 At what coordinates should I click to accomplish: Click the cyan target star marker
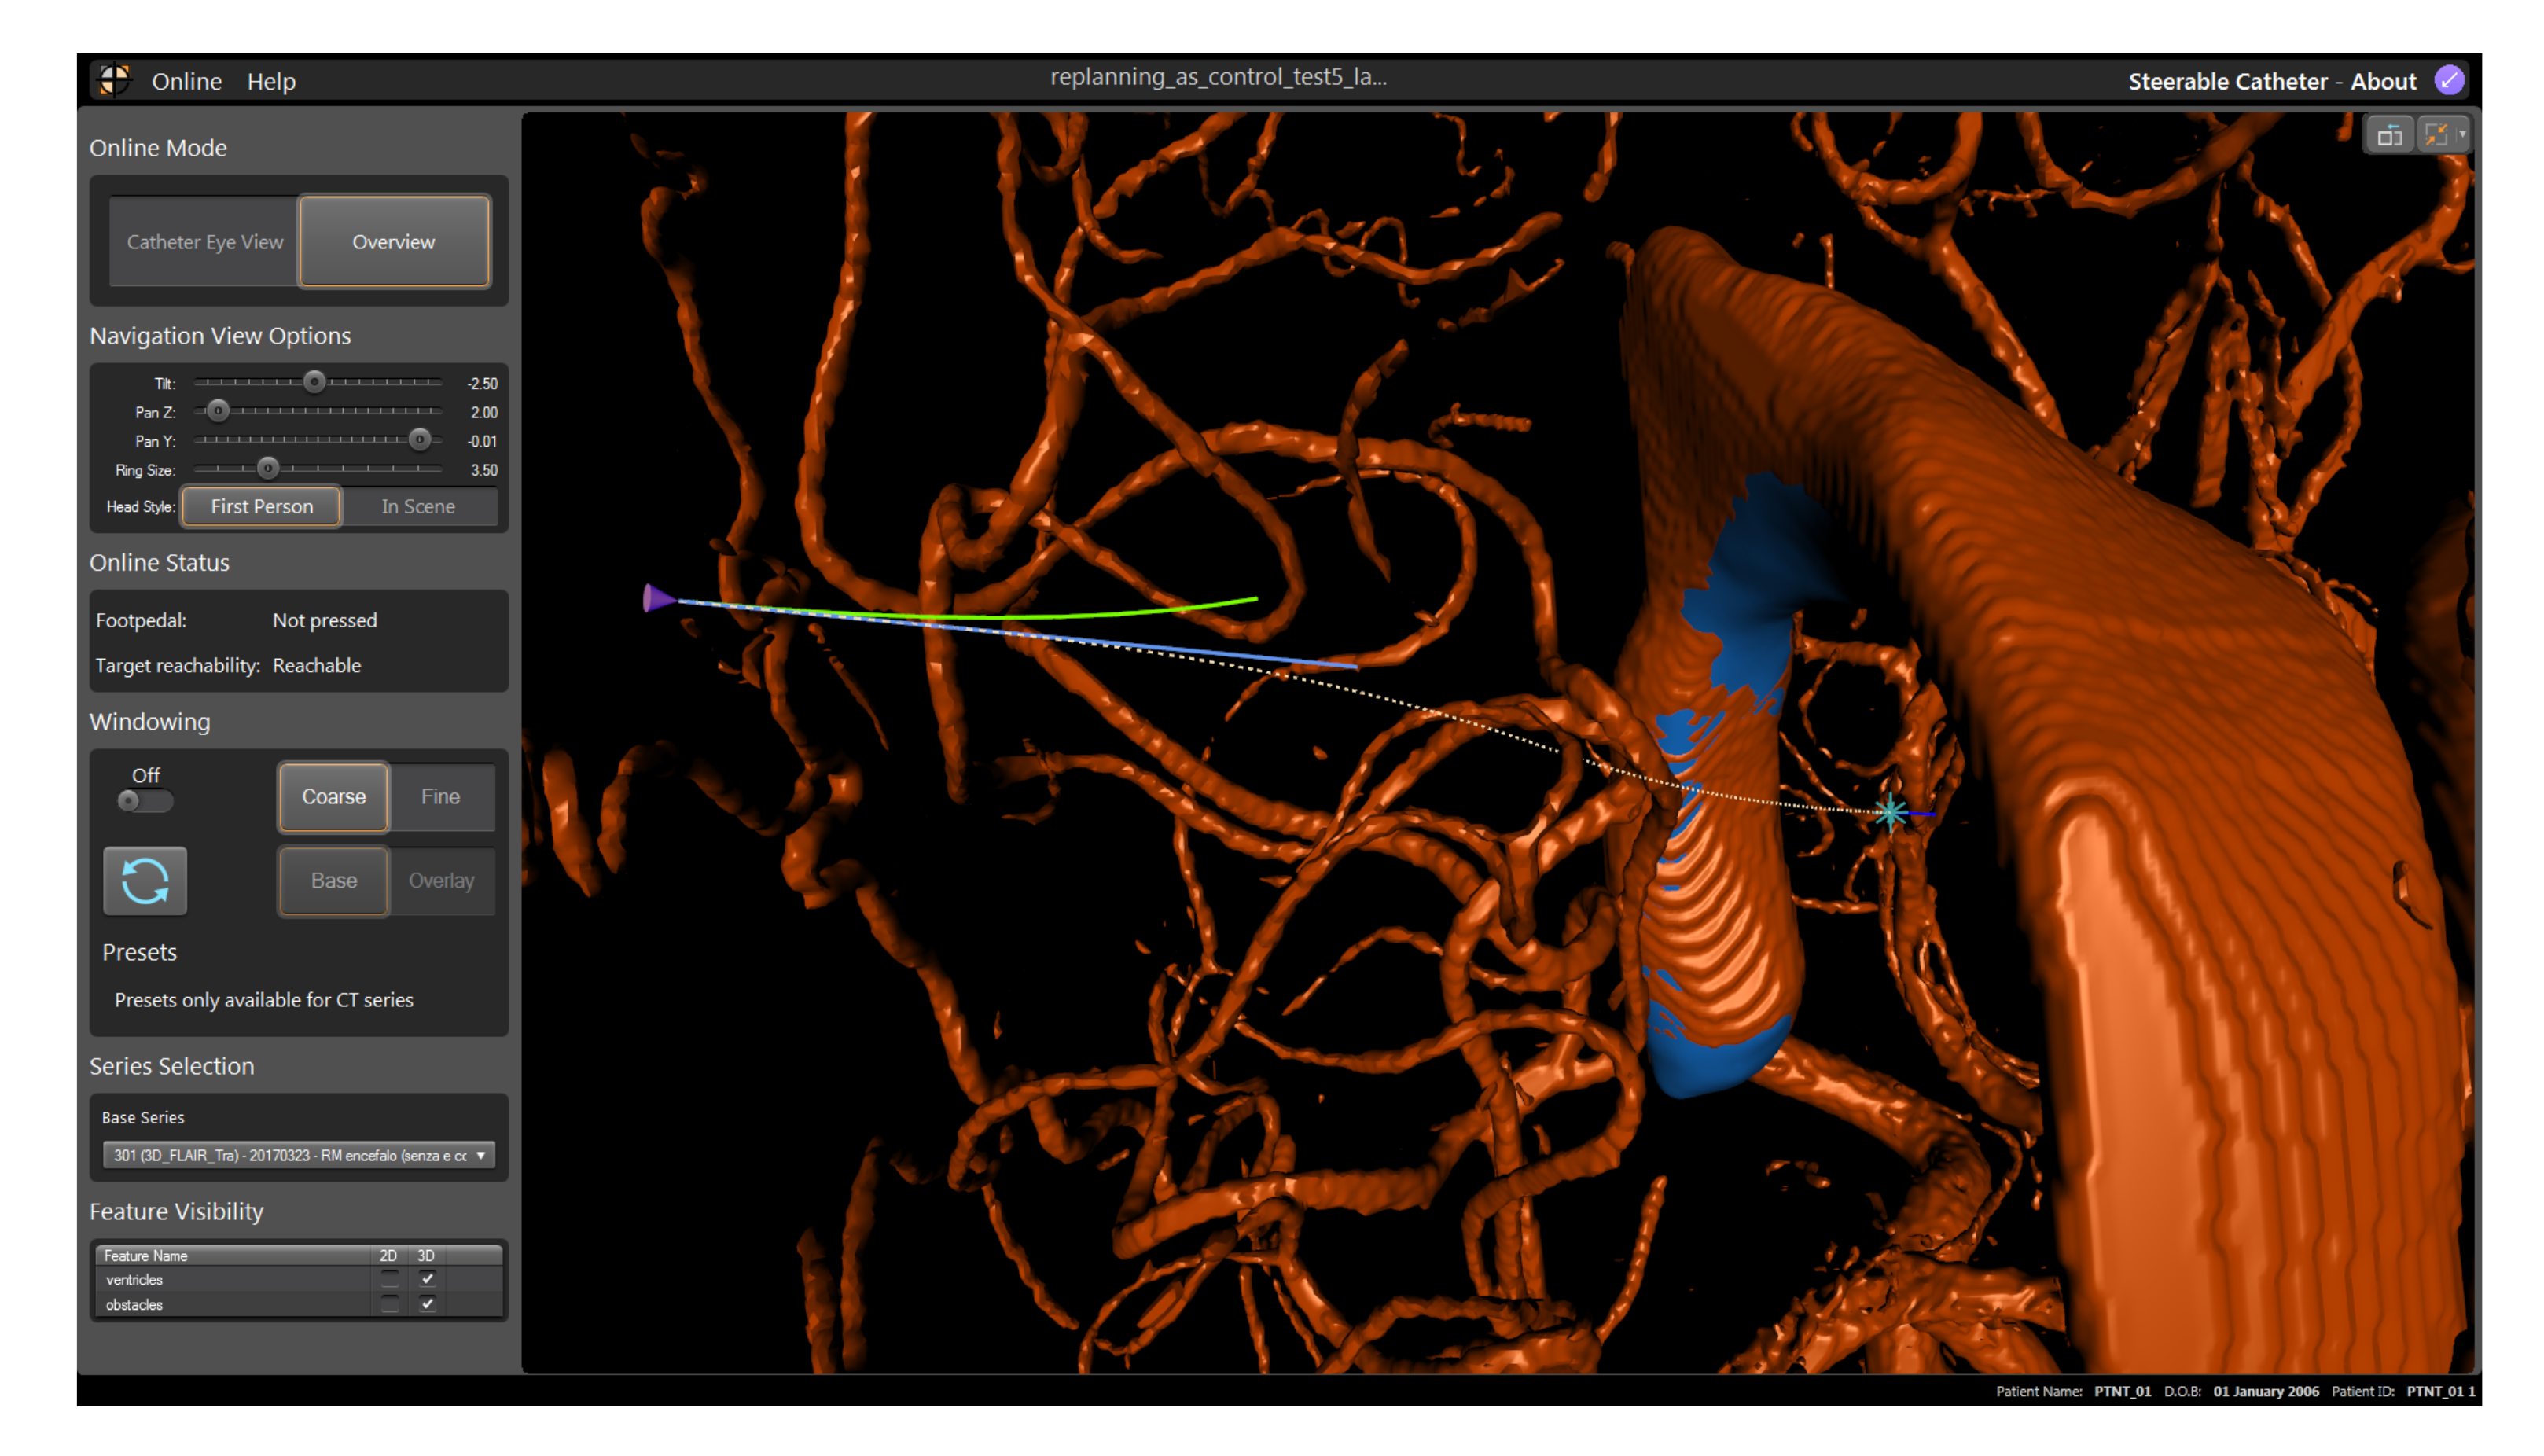pyautogui.click(x=1890, y=812)
